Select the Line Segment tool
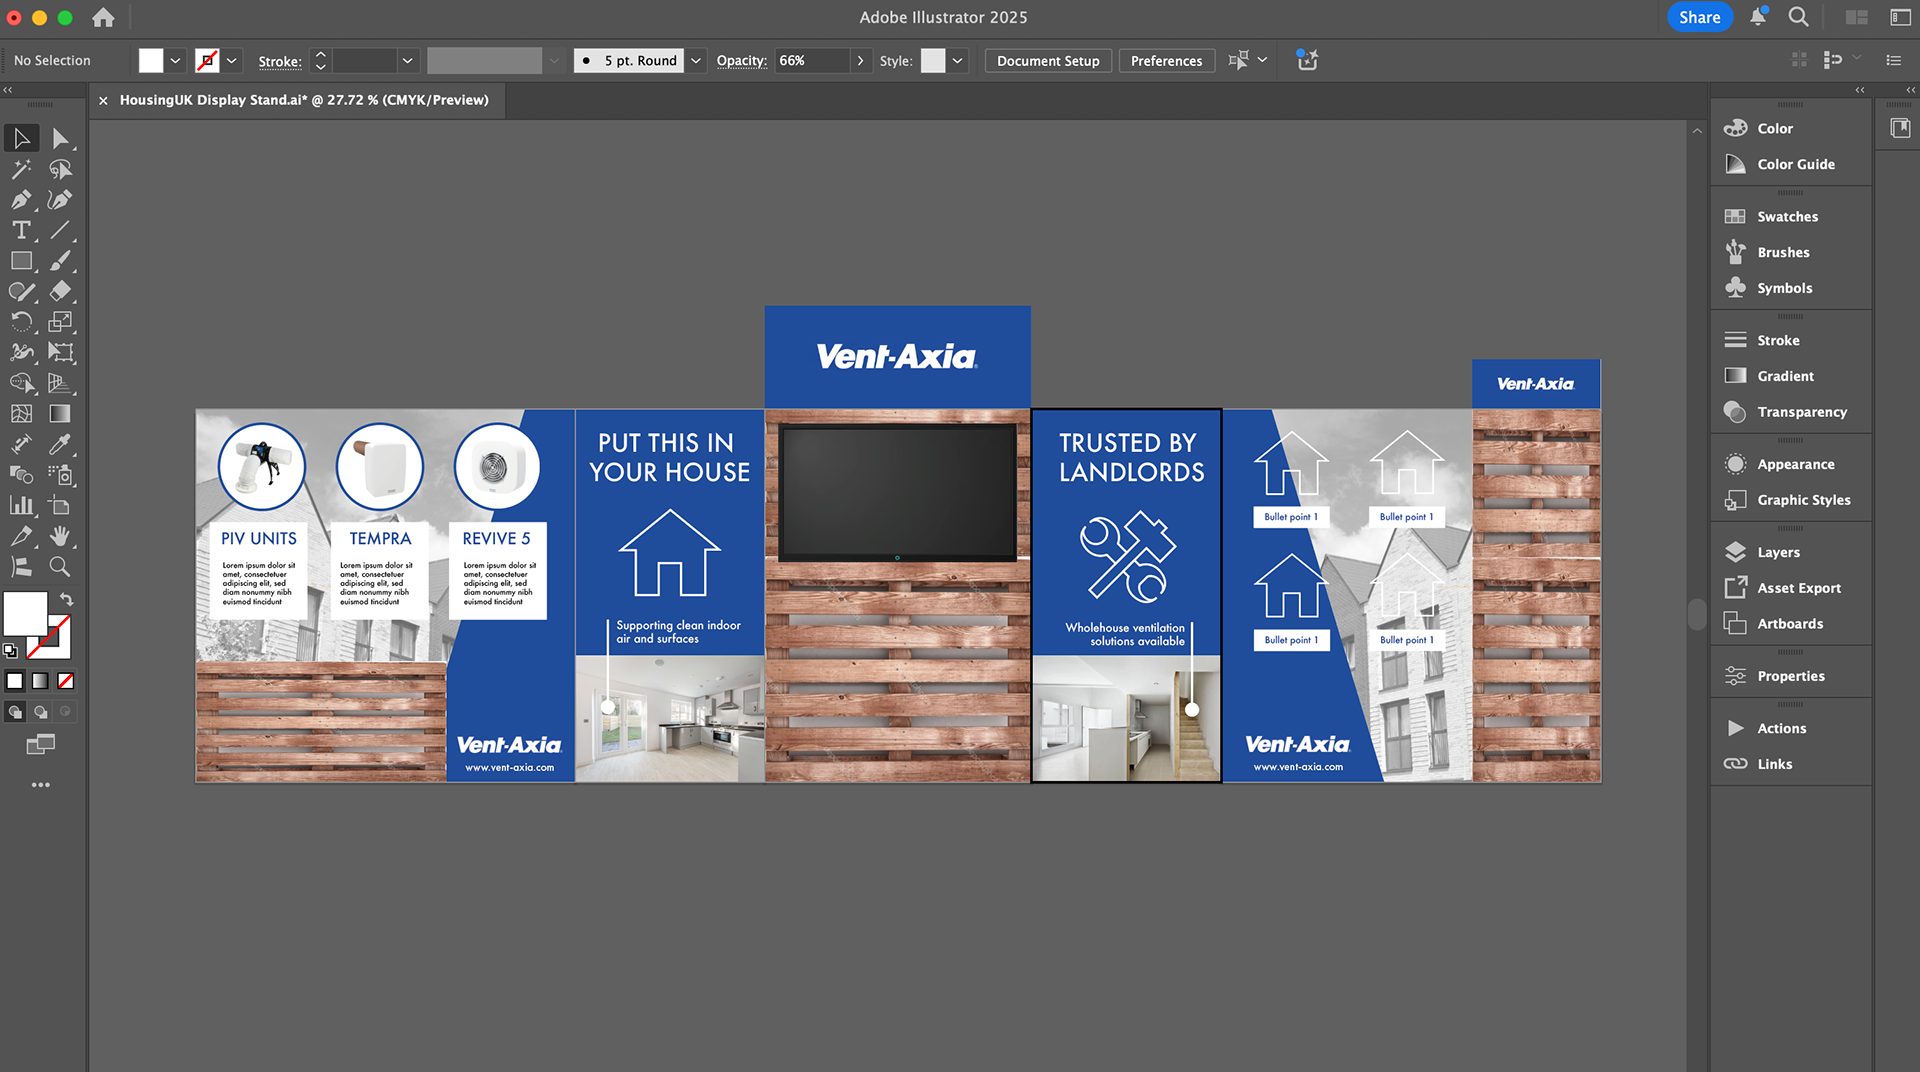This screenshot has height=1072, width=1920. (60, 230)
